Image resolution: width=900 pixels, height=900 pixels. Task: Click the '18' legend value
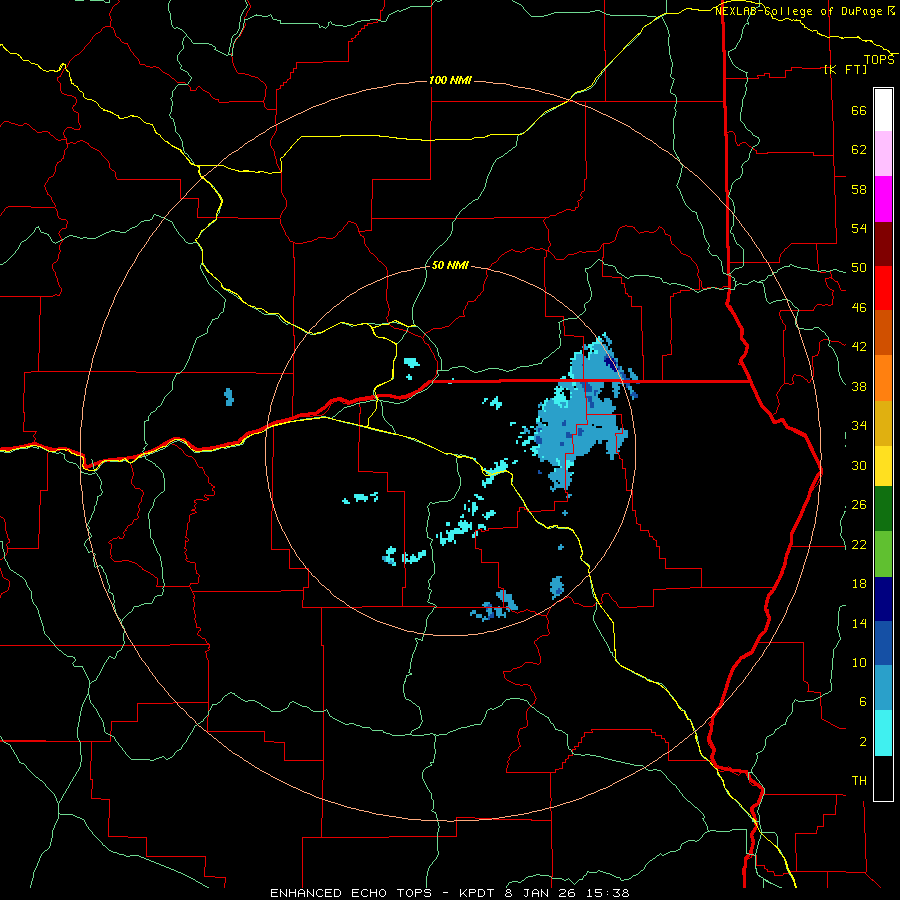click(x=859, y=584)
